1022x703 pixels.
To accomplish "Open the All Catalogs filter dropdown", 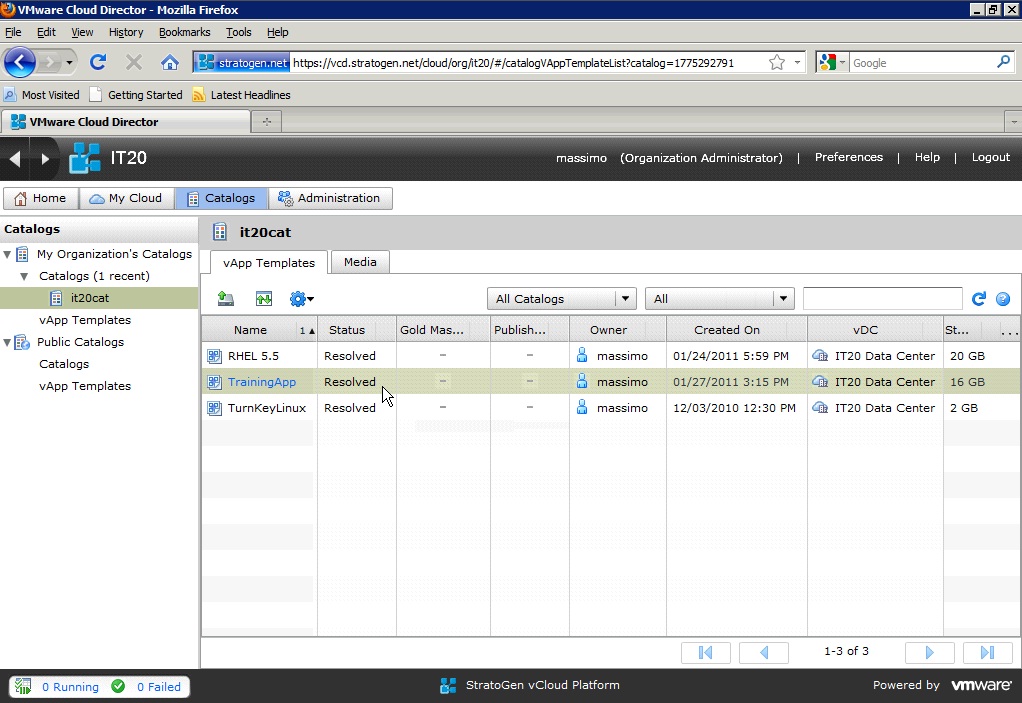I will (625, 298).
